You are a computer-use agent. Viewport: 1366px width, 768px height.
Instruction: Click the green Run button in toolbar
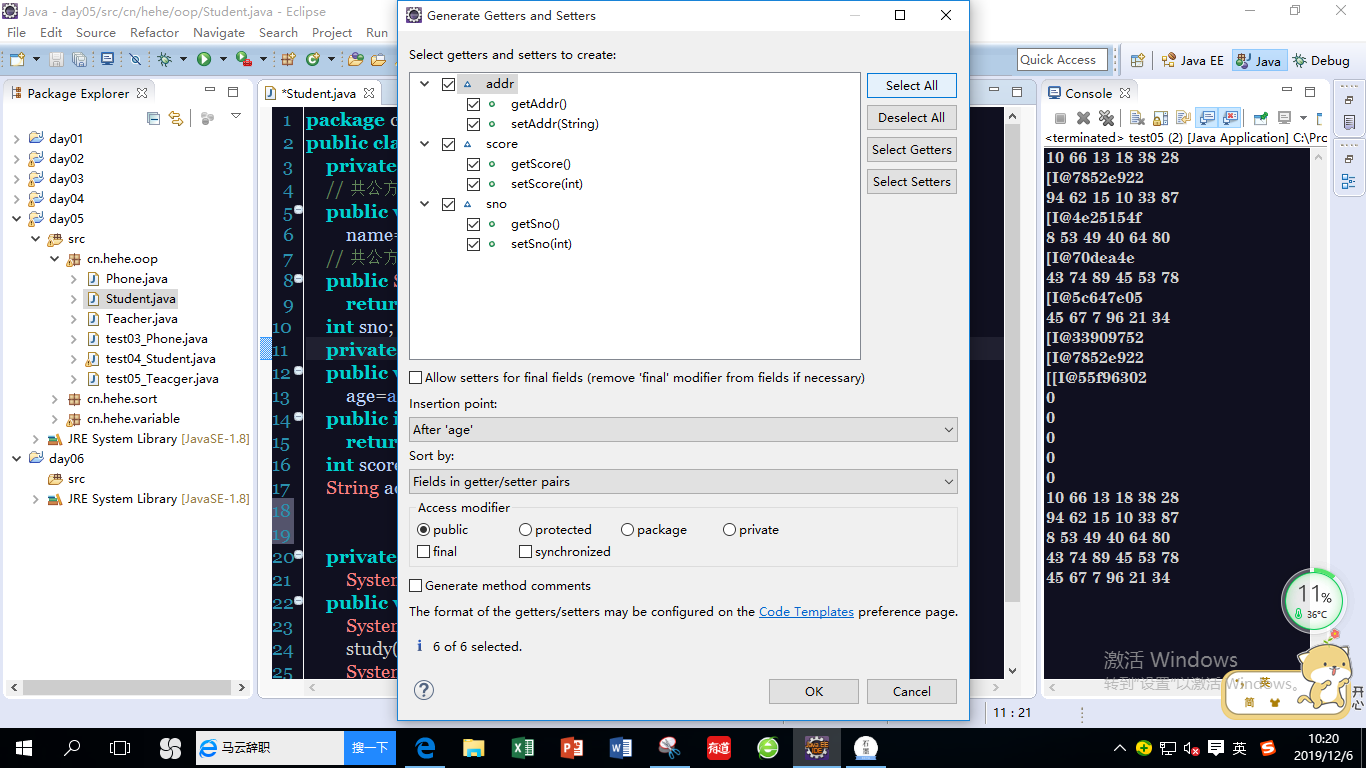pyautogui.click(x=204, y=60)
